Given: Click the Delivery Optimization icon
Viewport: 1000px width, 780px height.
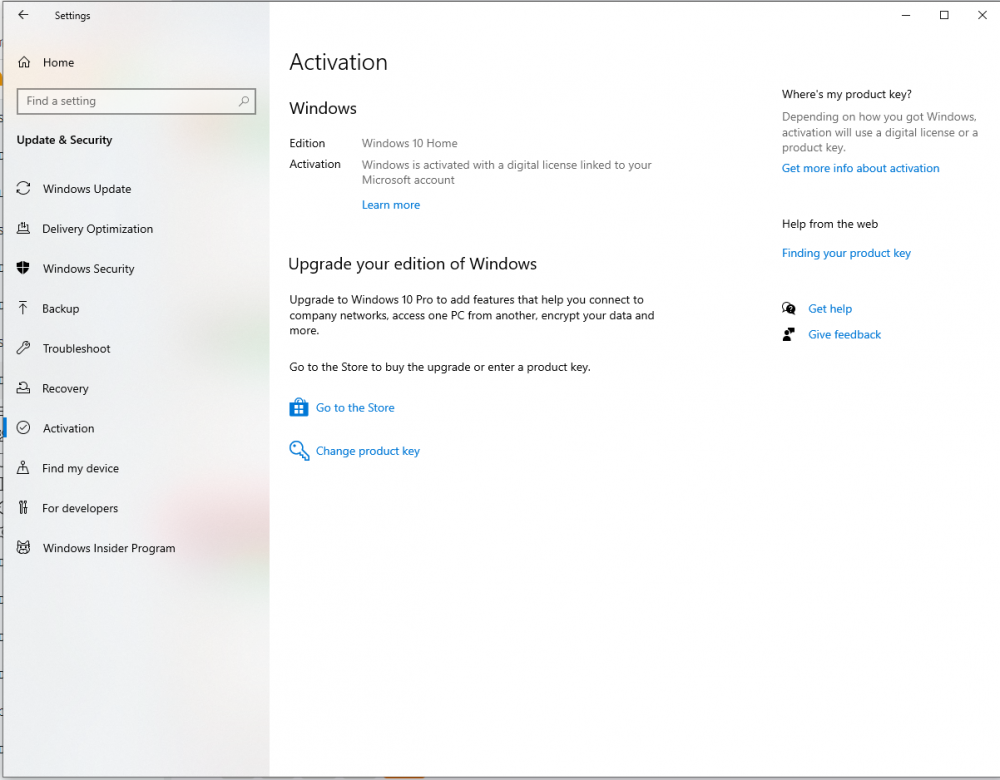Looking at the screenshot, I should tap(24, 229).
